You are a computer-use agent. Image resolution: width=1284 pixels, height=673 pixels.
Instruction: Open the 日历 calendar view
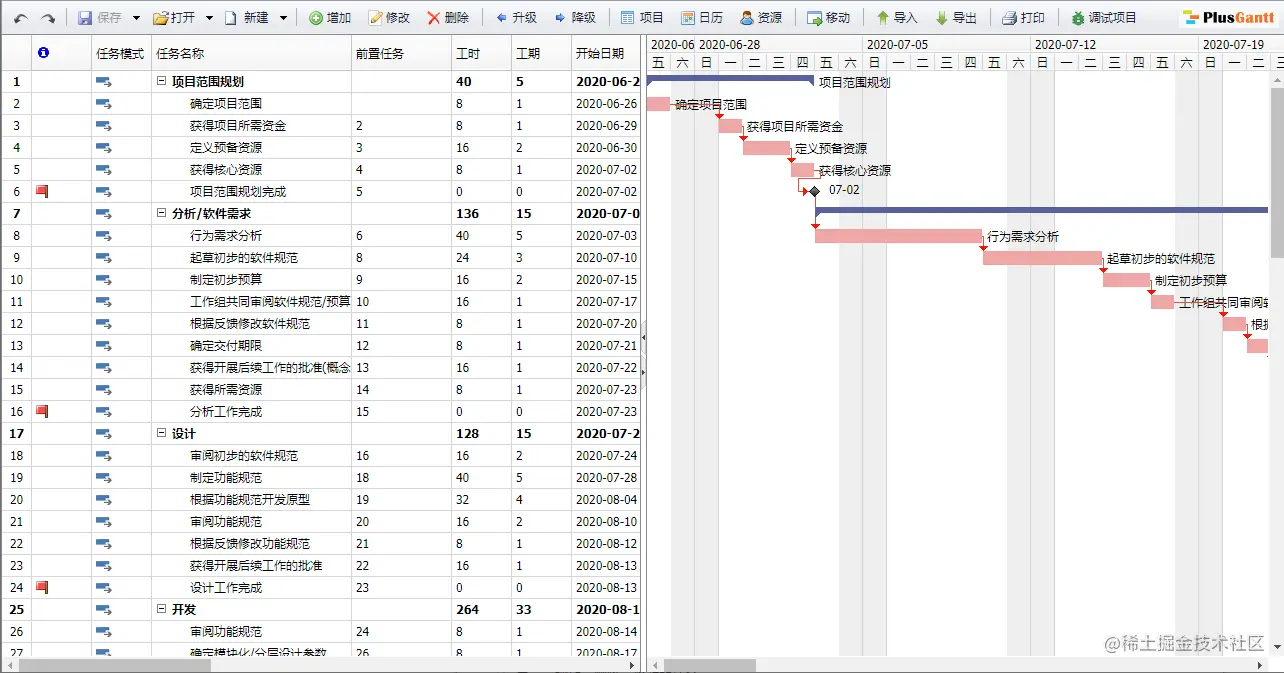coord(701,16)
